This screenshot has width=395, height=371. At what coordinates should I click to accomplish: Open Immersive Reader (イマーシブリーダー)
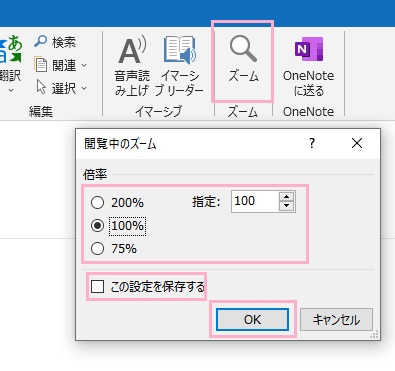pyautogui.click(x=180, y=66)
